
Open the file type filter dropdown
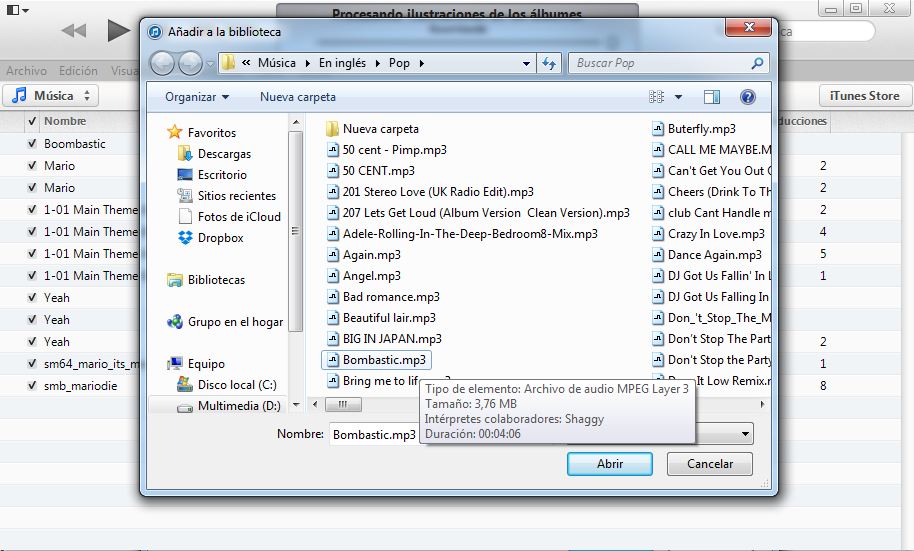pyautogui.click(x=745, y=434)
